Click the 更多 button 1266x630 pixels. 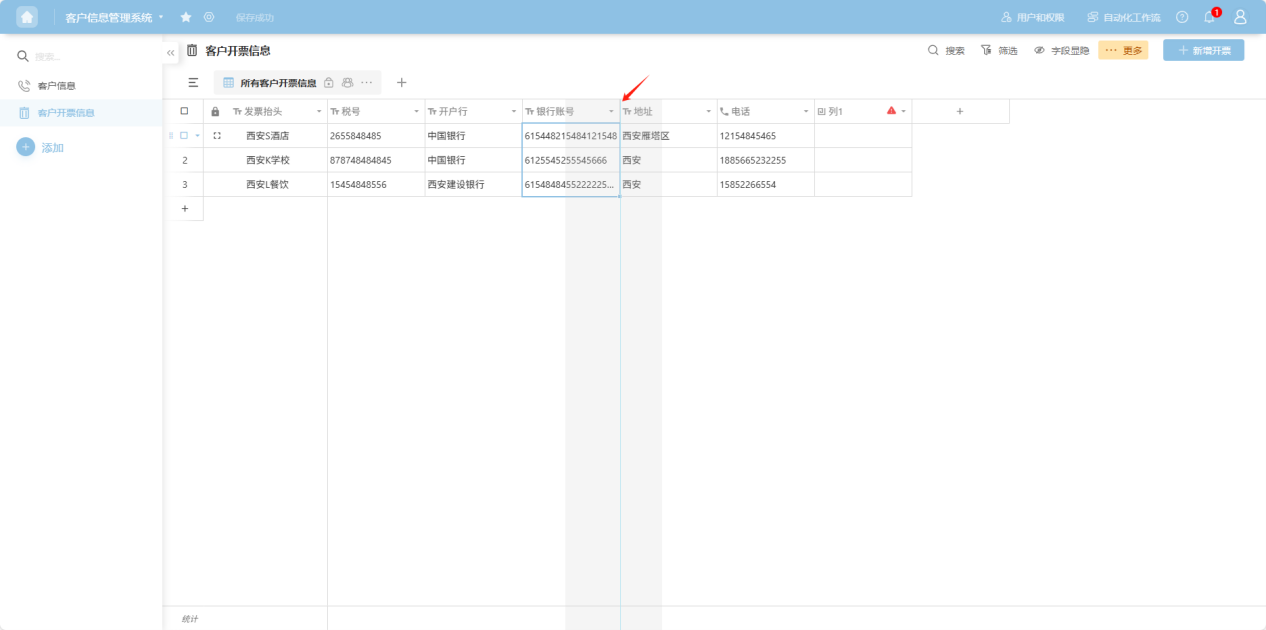coord(1123,50)
